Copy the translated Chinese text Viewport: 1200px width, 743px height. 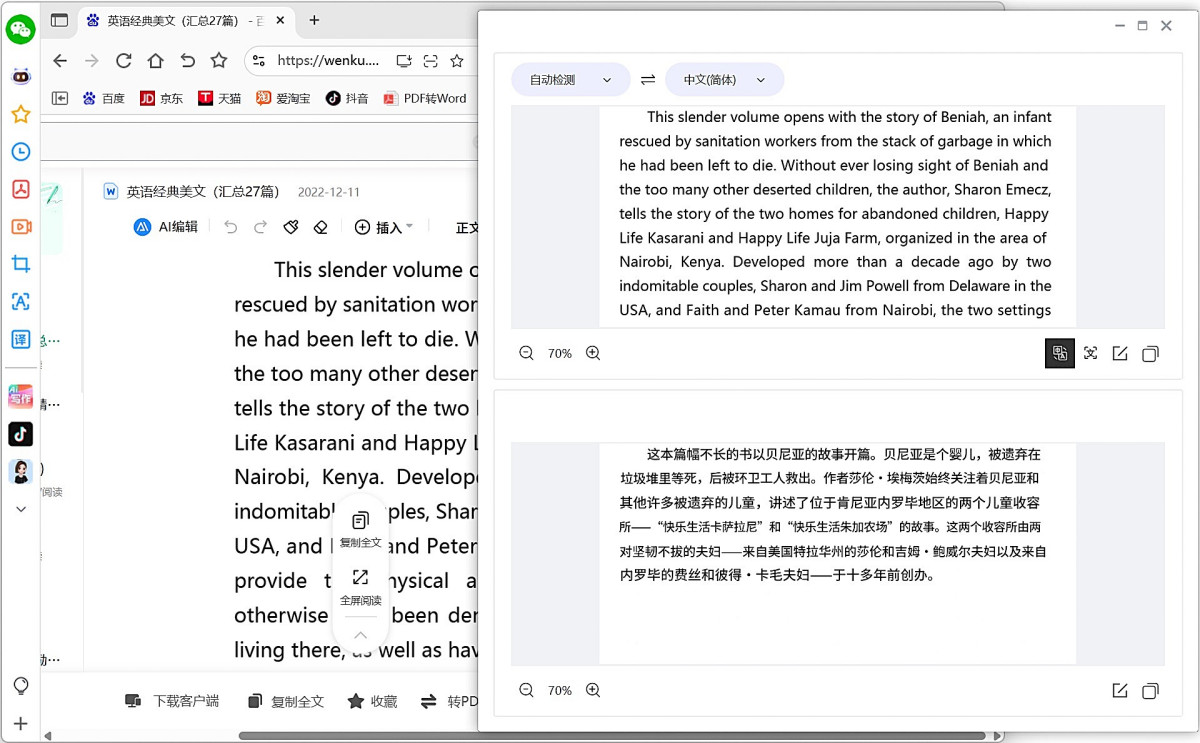(1150, 690)
